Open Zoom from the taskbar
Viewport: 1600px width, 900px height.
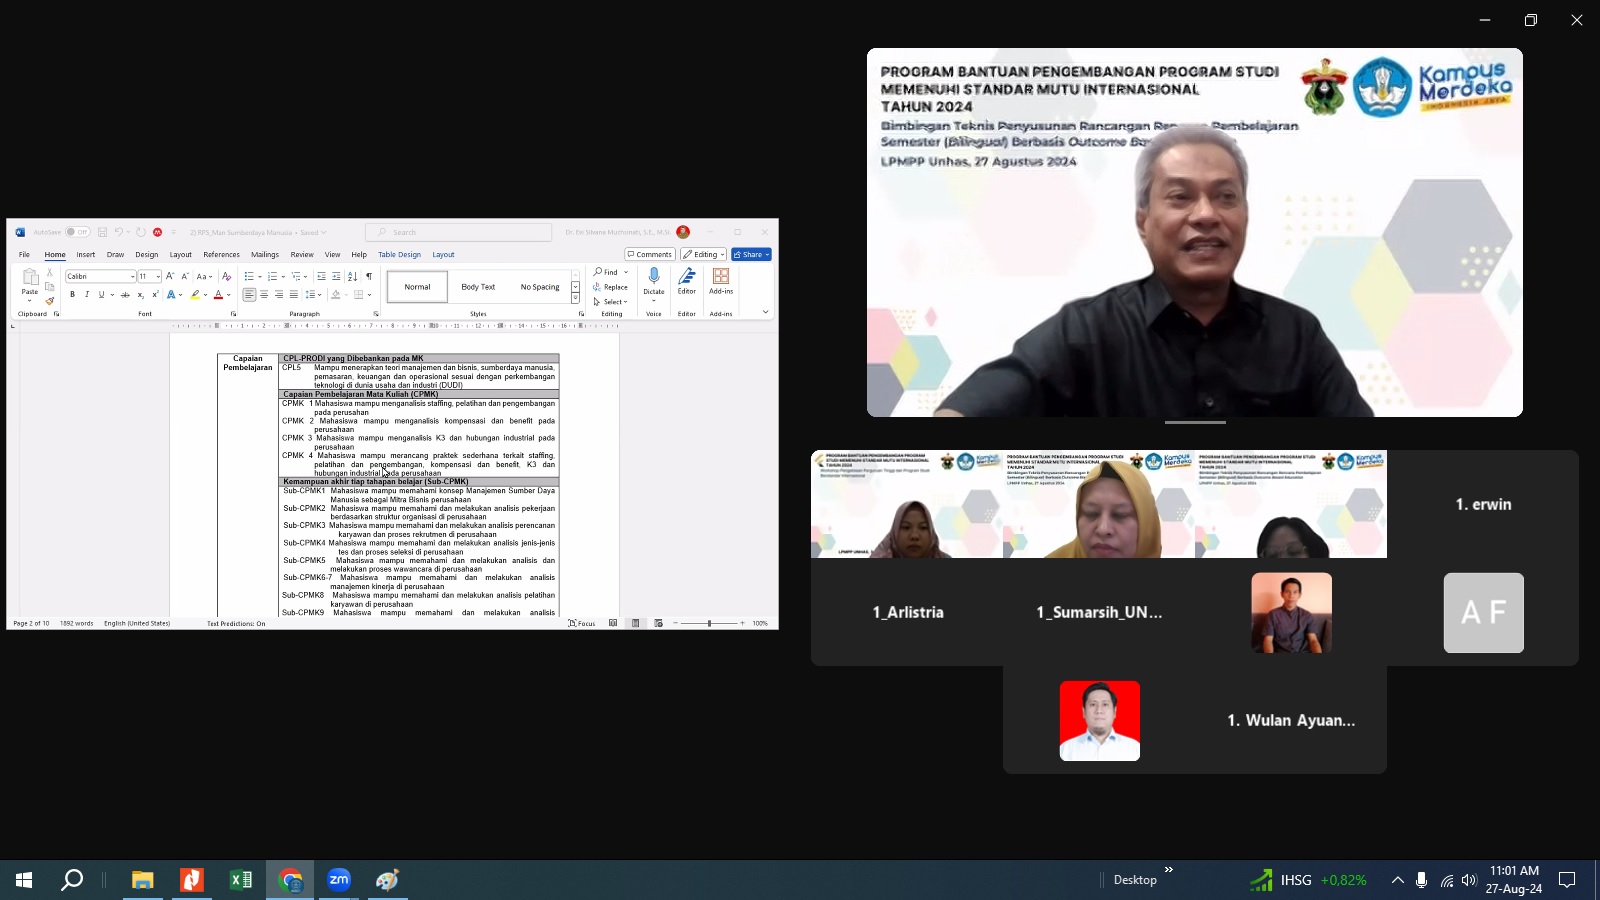click(x=339, y=881)
